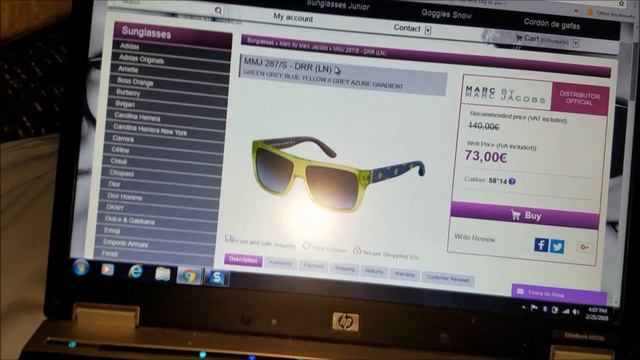Click the search magnifier icon
Viewport: 640px width, 360px height.
point(219,11)
